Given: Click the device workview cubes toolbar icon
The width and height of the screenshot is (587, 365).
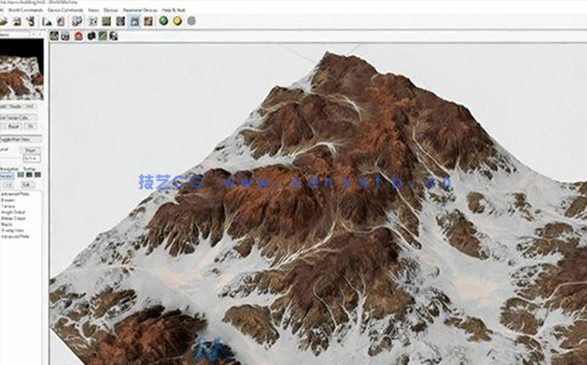Looking at the screenshot, I should pyautogui.click(x=77, y=21).
